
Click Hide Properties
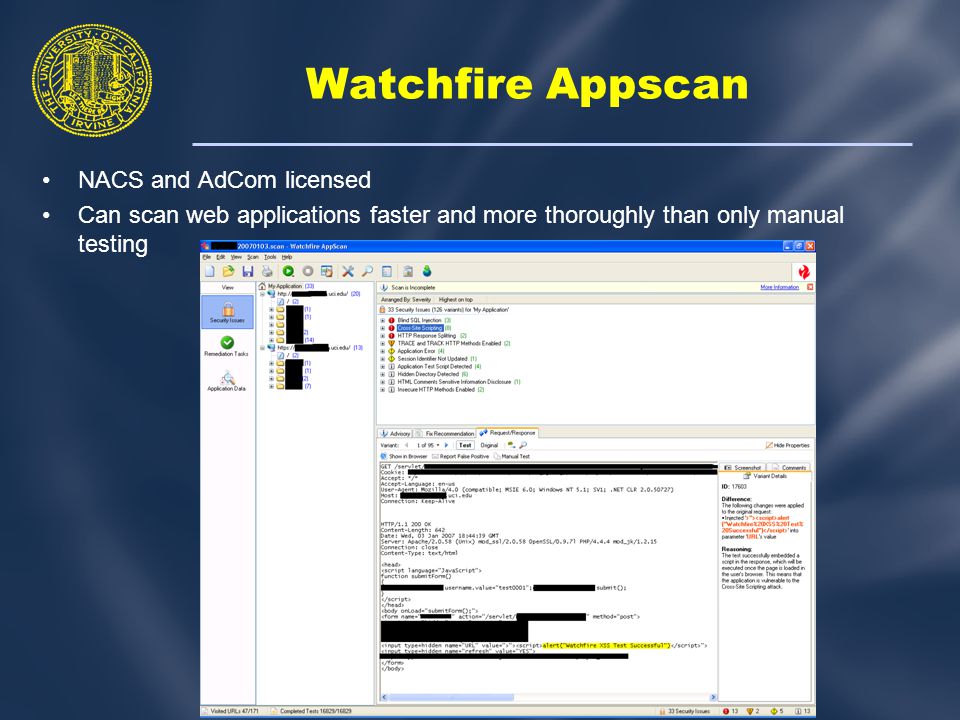tap(788, 445)
